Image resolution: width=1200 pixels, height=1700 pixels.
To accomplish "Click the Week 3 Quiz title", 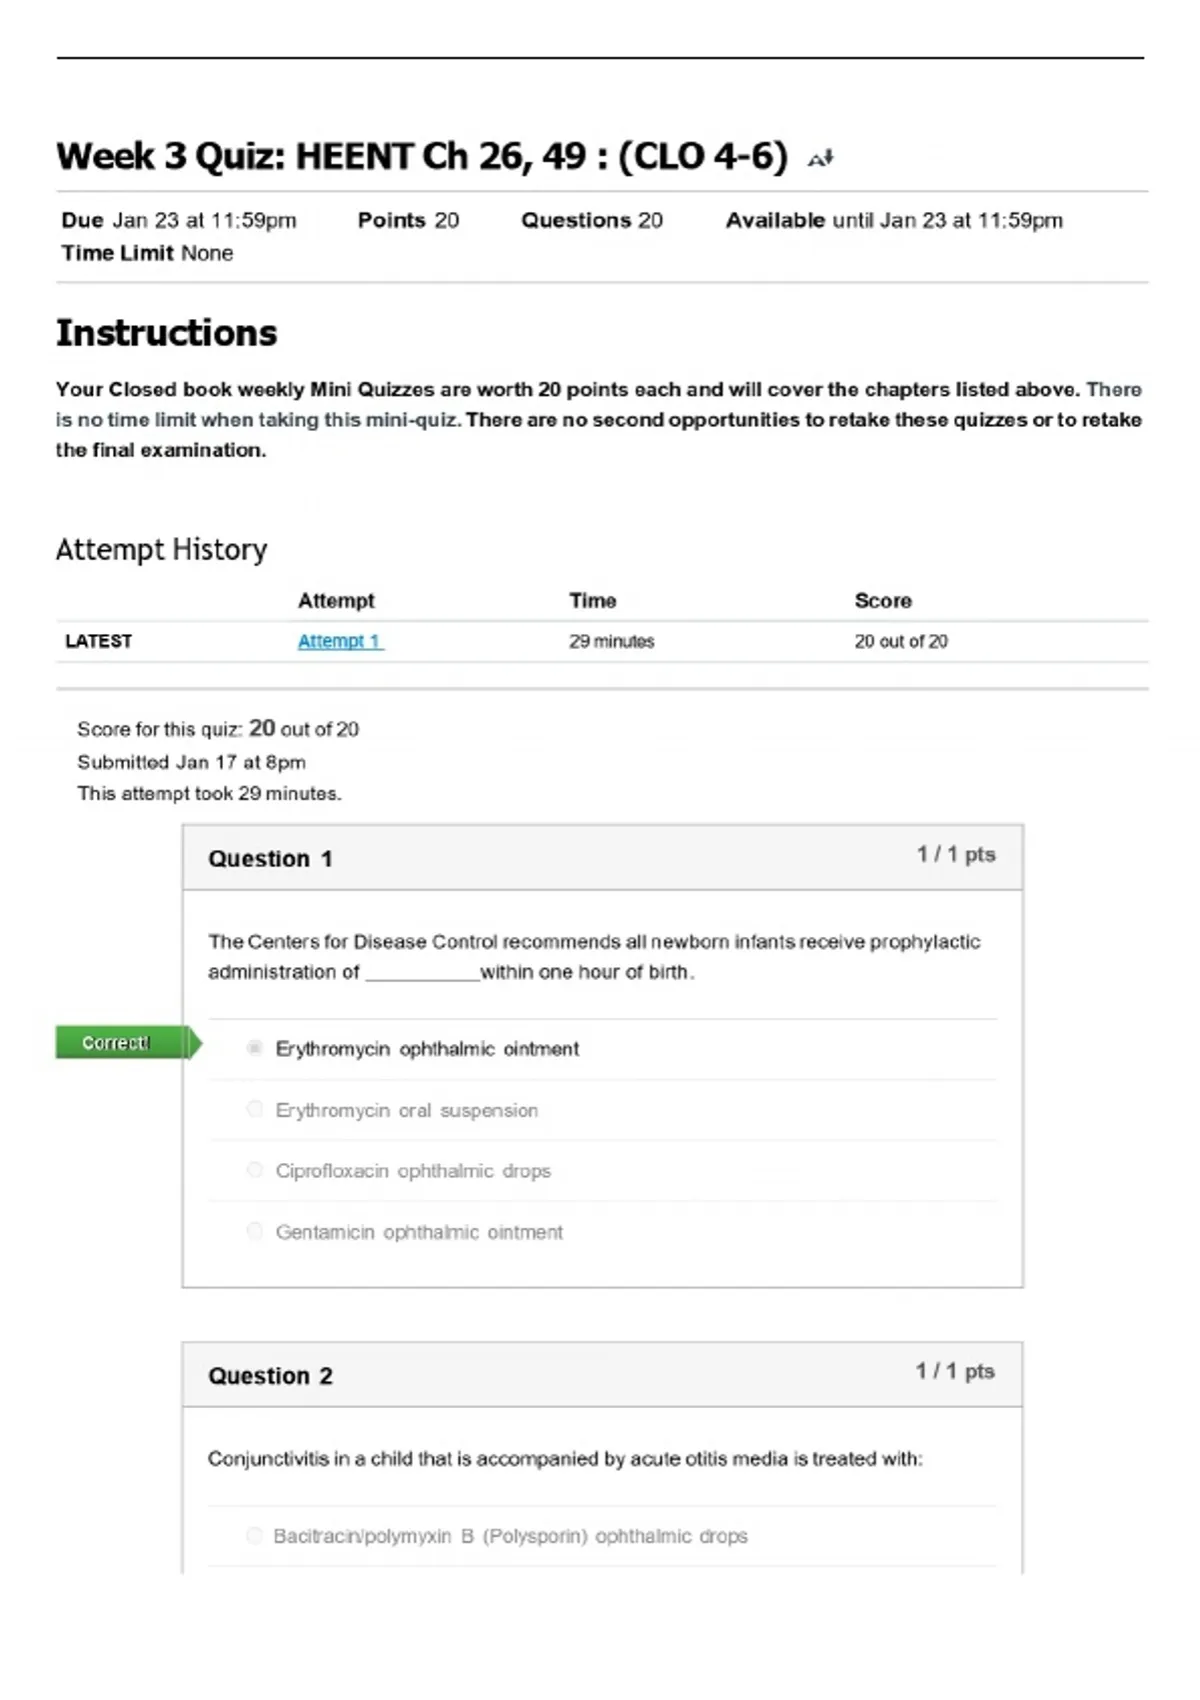I will click(422, 157).
